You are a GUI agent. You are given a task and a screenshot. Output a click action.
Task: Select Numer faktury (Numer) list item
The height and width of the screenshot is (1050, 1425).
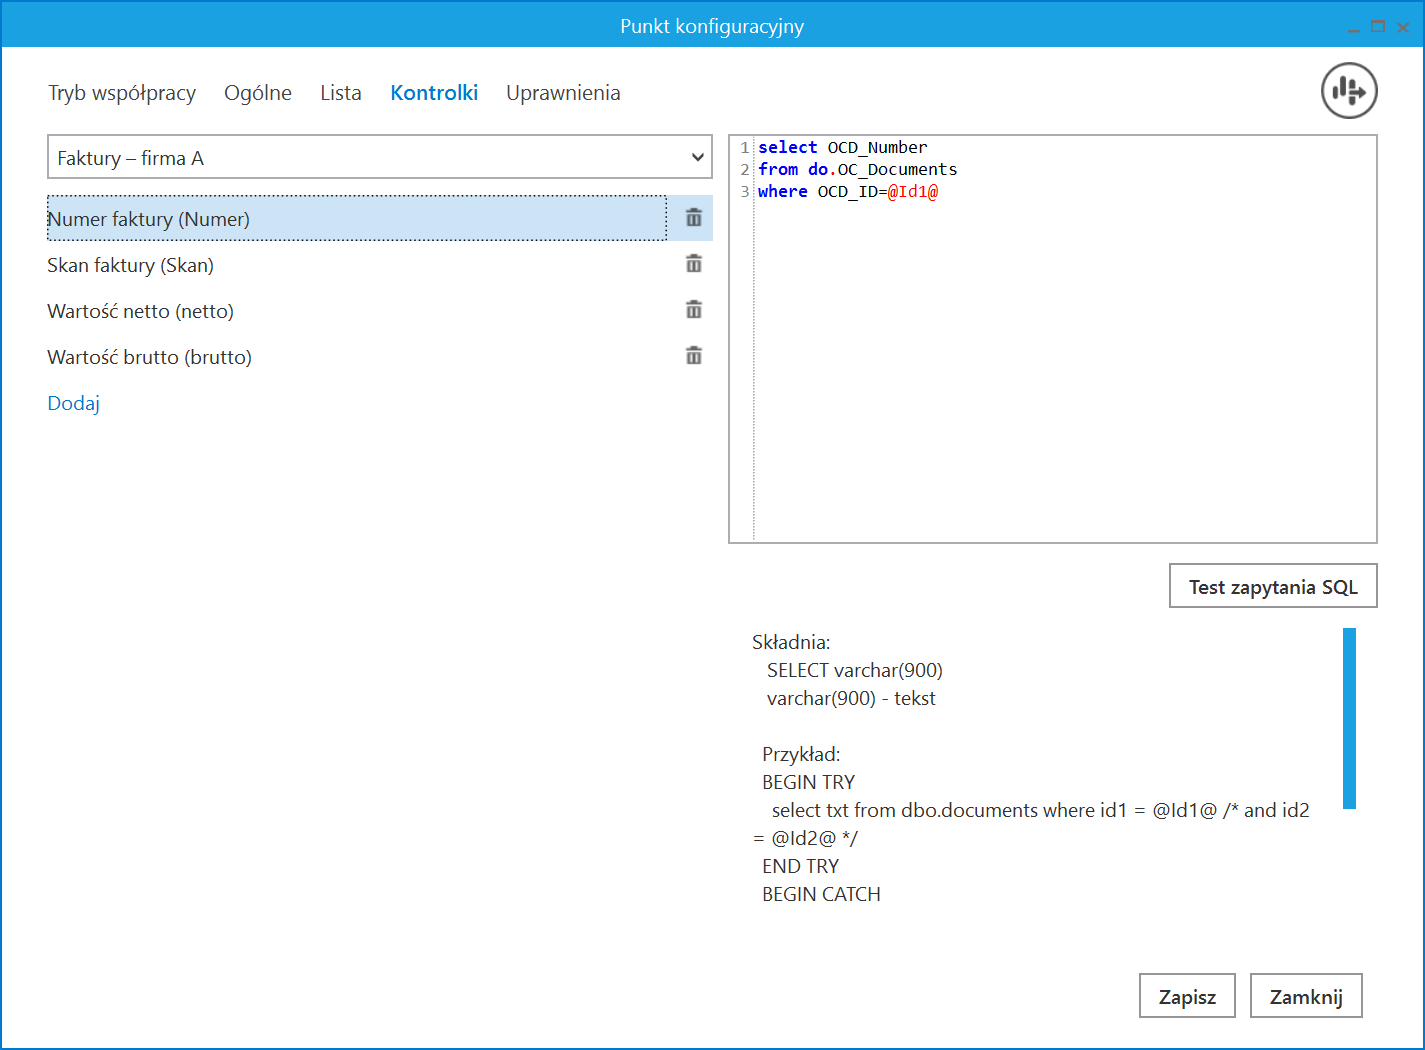click(356, 219)
